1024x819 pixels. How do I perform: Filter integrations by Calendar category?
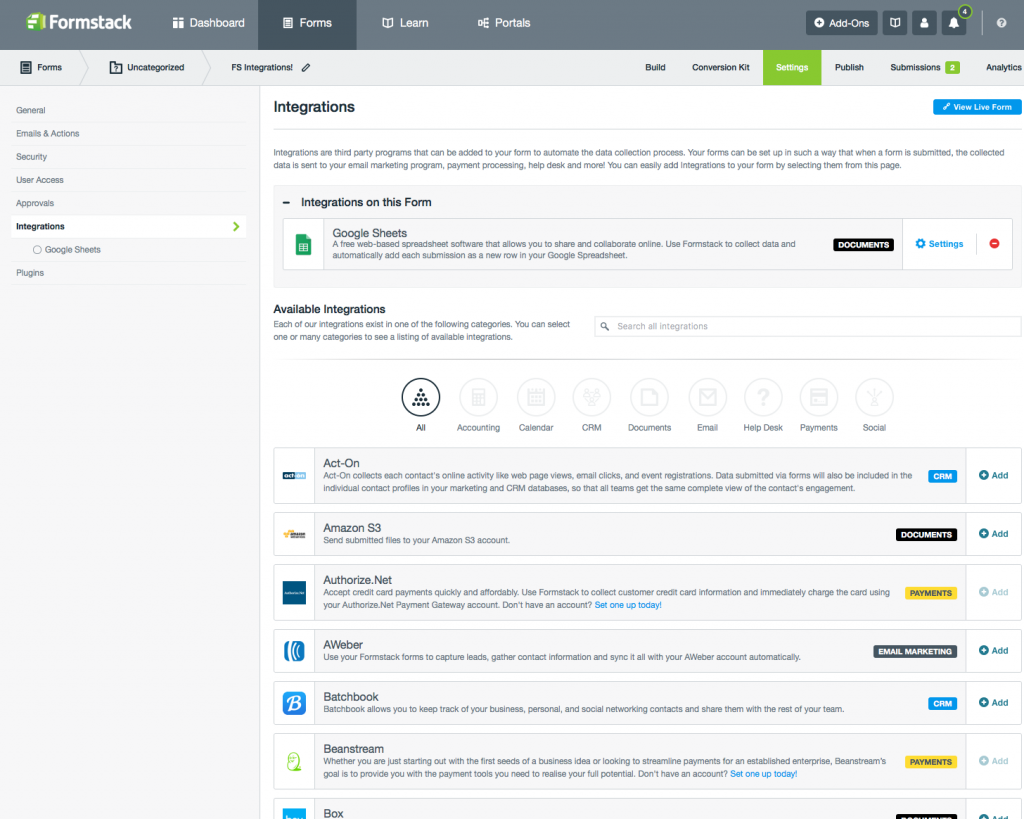pyautogui.click(x=536, y=397)
